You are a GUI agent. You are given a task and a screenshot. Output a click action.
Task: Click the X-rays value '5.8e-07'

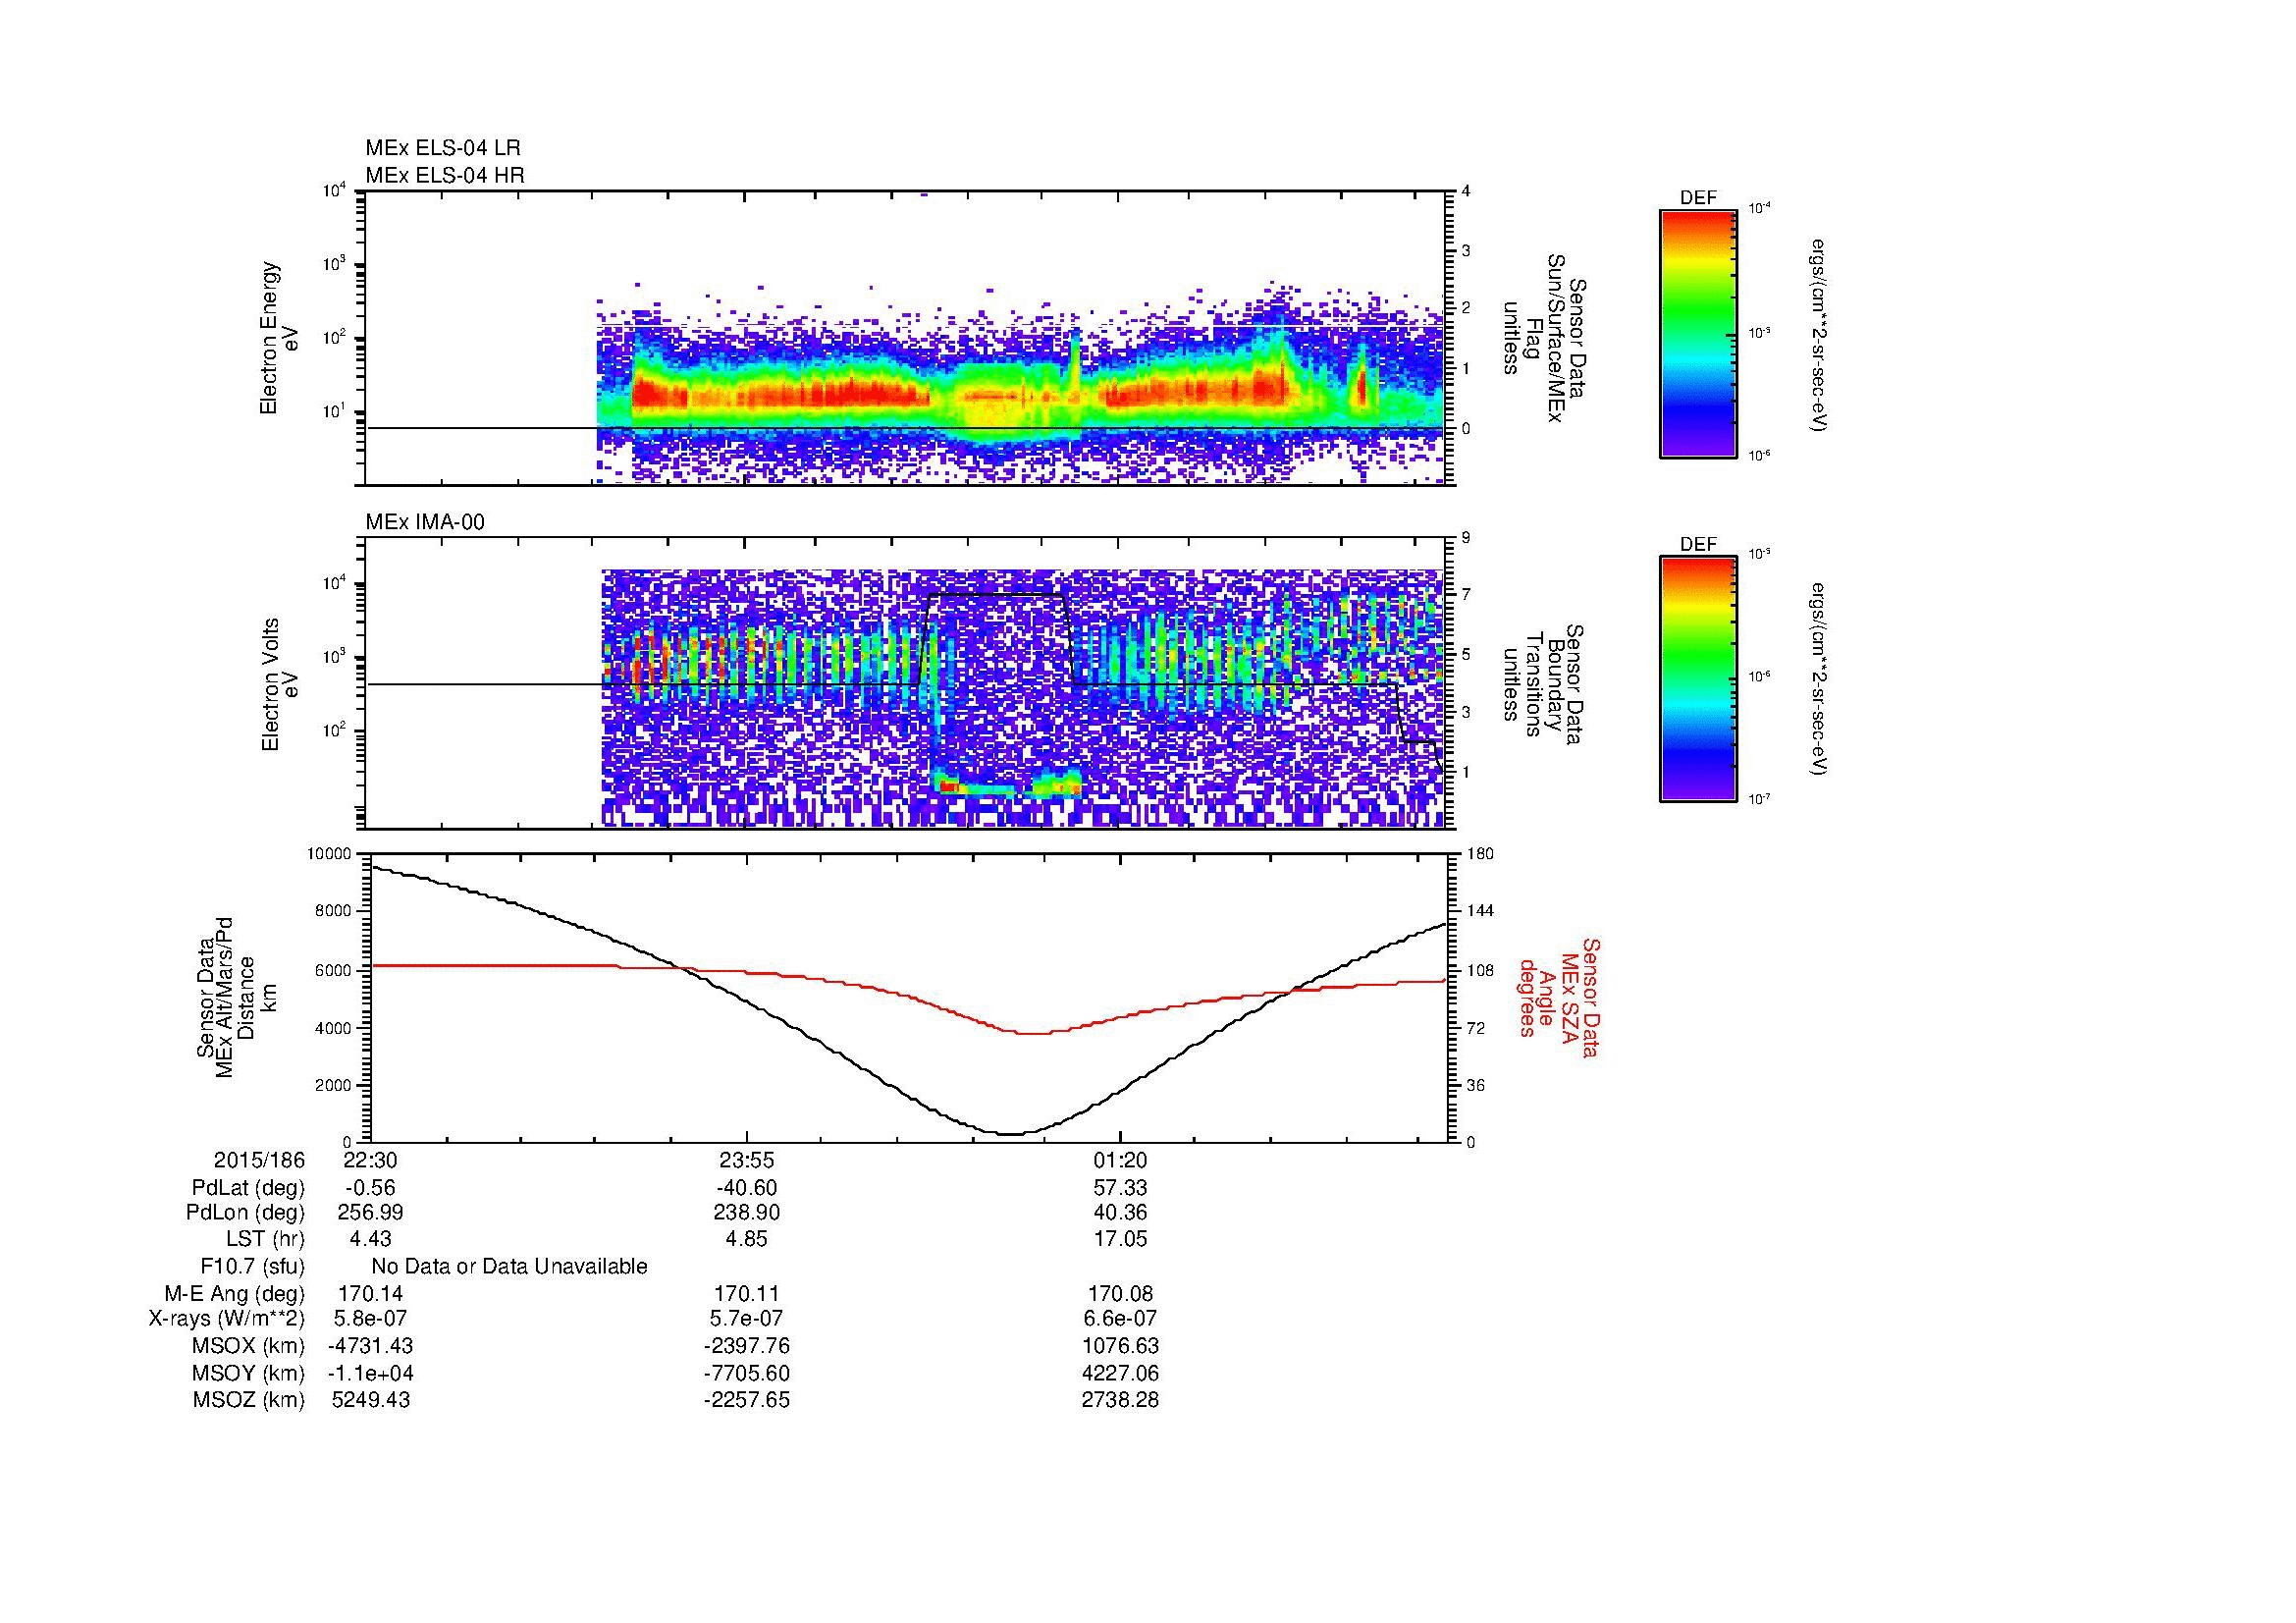[370, 1319]
